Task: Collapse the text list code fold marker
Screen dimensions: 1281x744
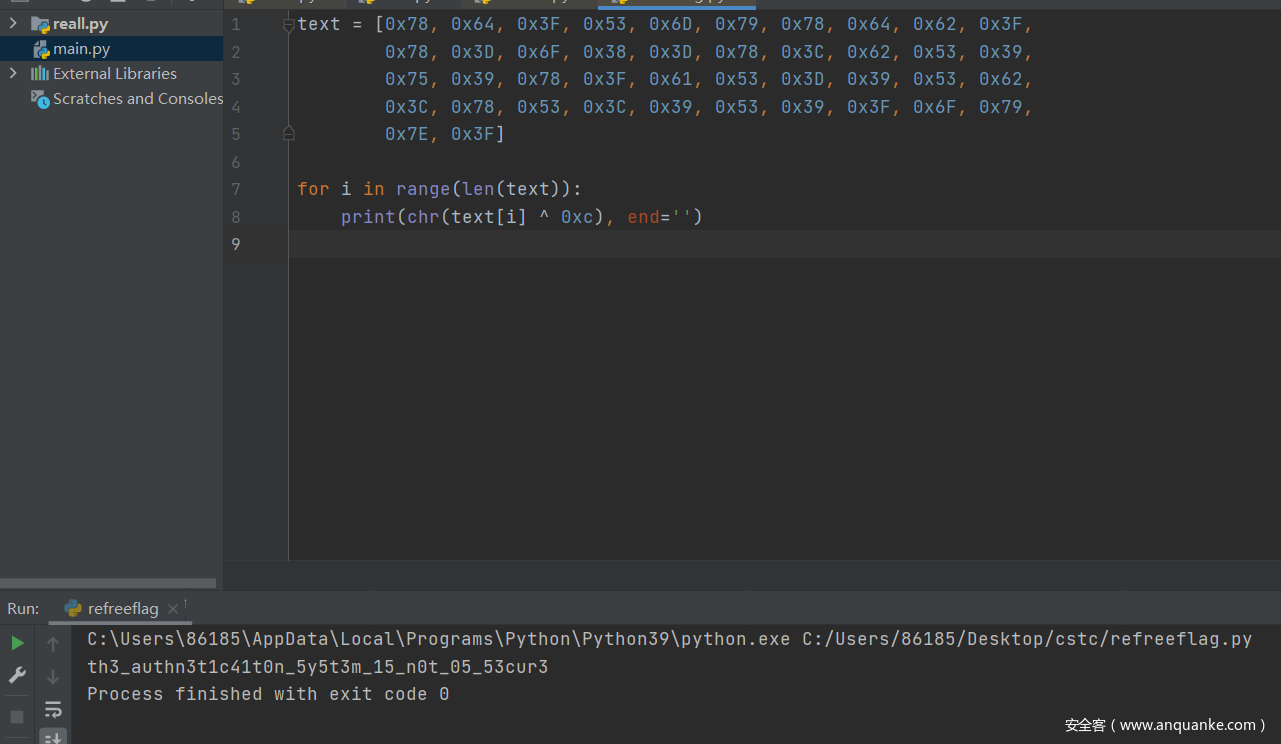Action: [x=288, y=25]
